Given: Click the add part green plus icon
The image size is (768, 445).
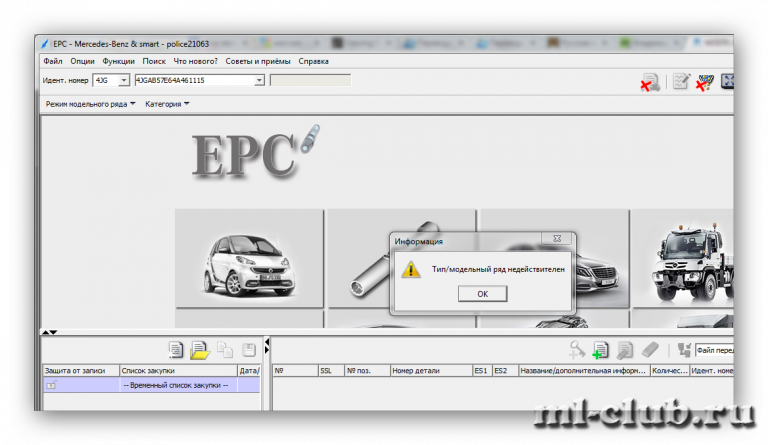Looking at the screenshot, I should pos(600,350).
